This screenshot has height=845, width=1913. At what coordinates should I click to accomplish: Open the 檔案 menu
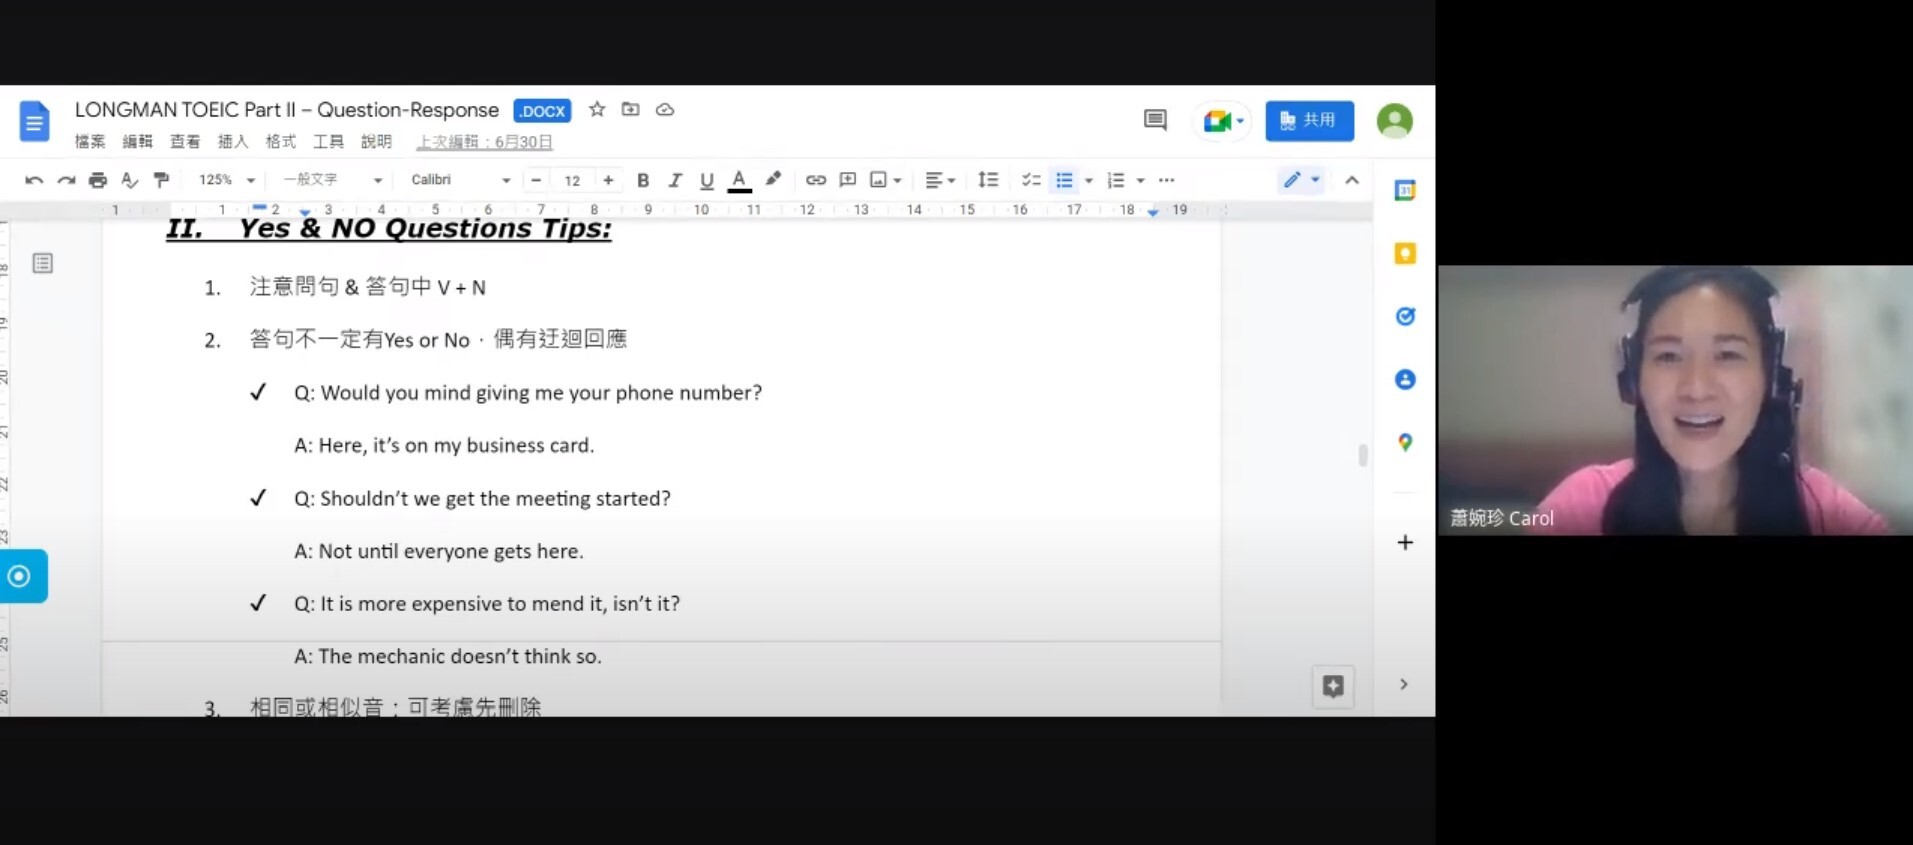point(90,141)
